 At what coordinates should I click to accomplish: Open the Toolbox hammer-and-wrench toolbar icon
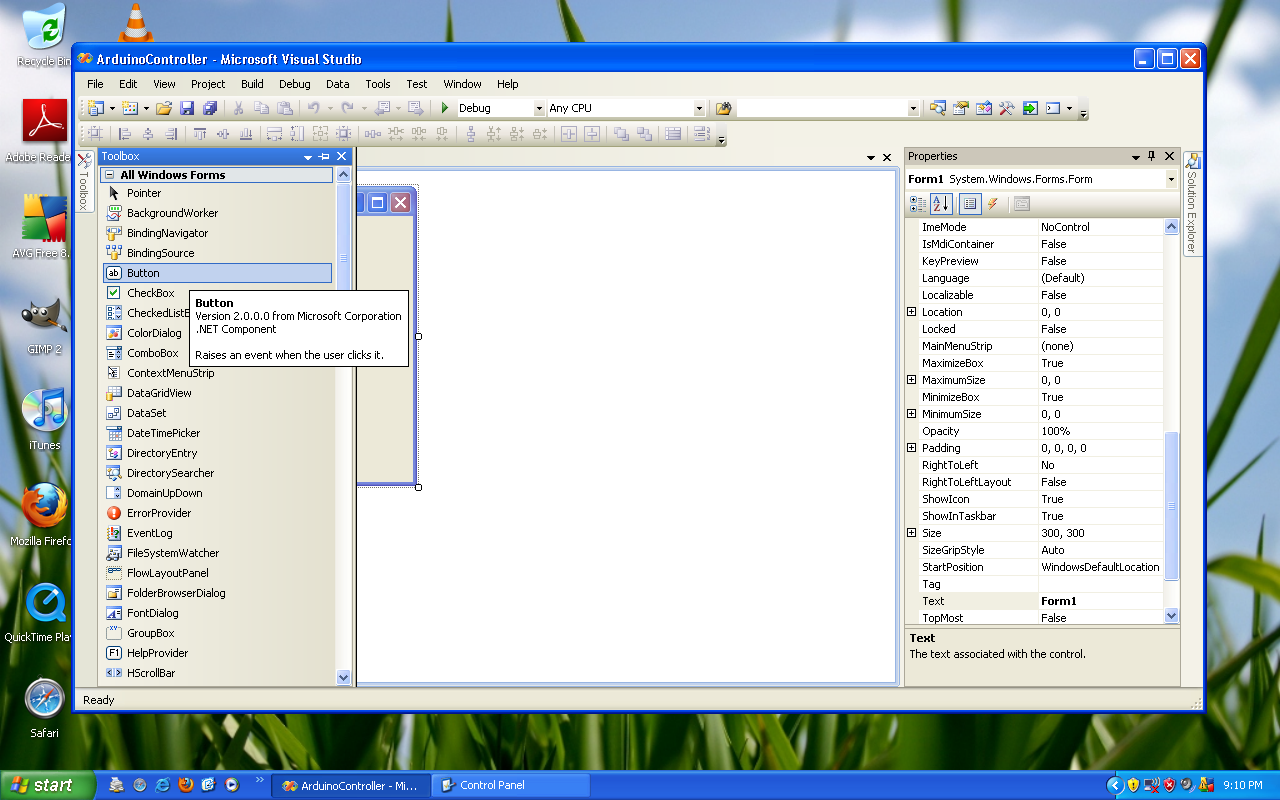pyautogui.click(x=1007, y=108)
